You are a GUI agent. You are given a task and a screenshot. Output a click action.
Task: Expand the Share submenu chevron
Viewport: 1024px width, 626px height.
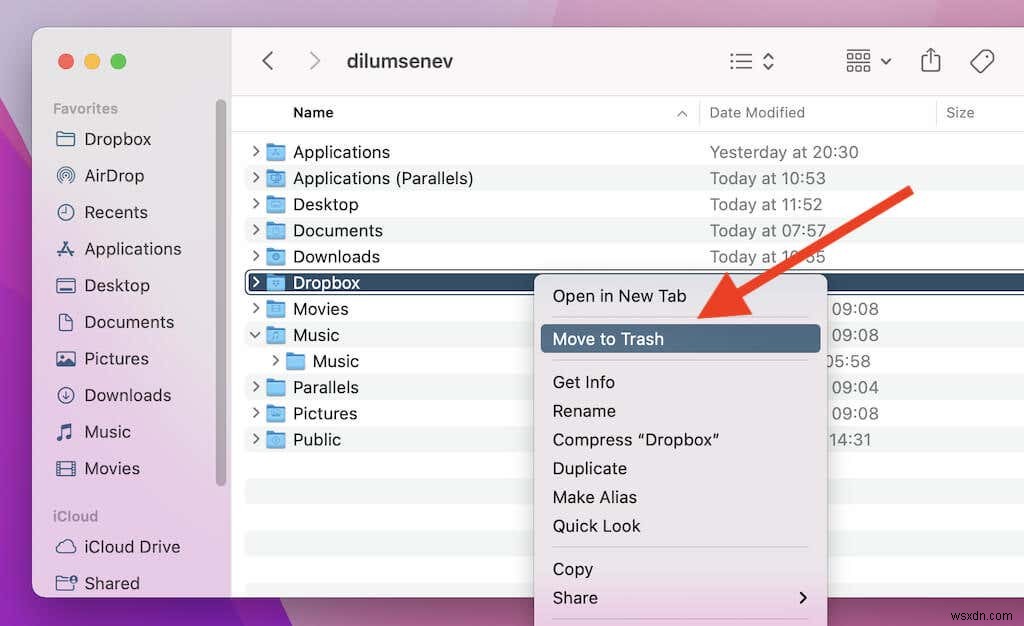click(803, 597)
